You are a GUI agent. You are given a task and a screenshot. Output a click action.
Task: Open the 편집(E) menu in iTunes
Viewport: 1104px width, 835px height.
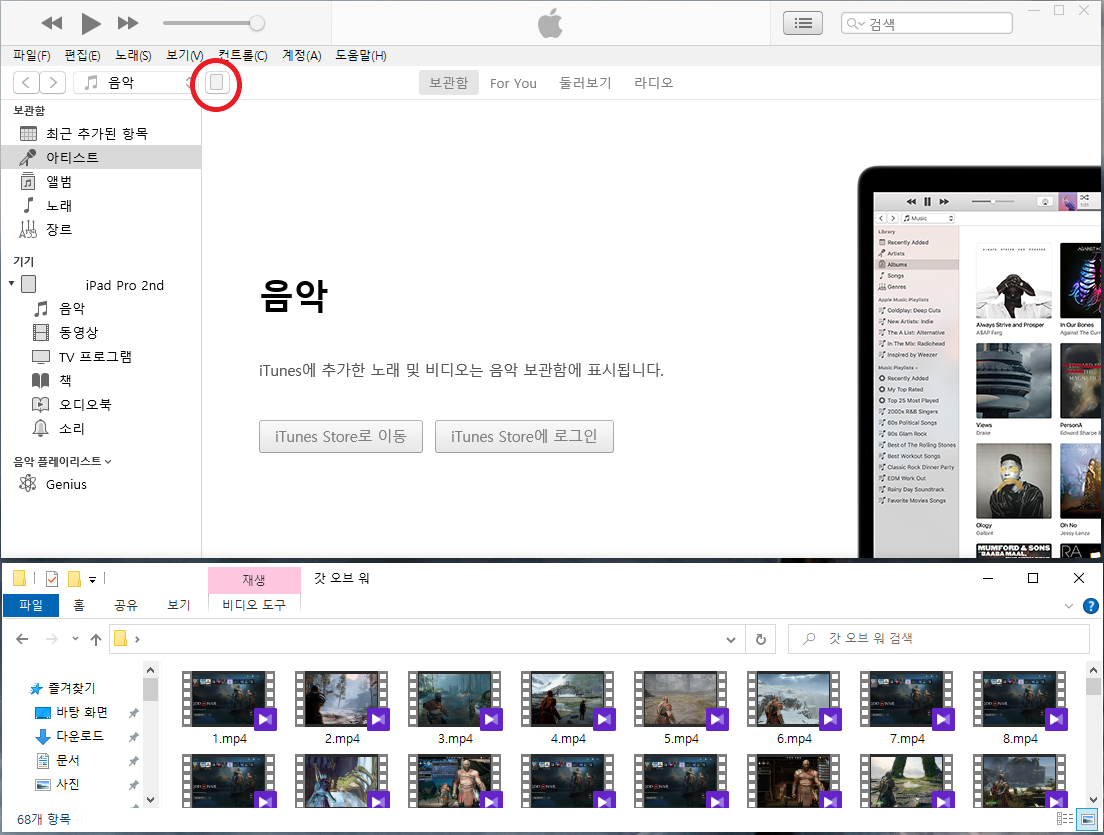[x=82, y=56]
